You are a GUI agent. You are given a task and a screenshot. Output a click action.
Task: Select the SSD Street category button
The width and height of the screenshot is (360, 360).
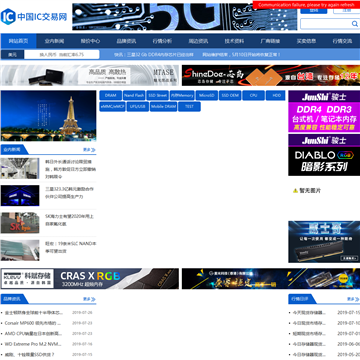pos(157,95)
